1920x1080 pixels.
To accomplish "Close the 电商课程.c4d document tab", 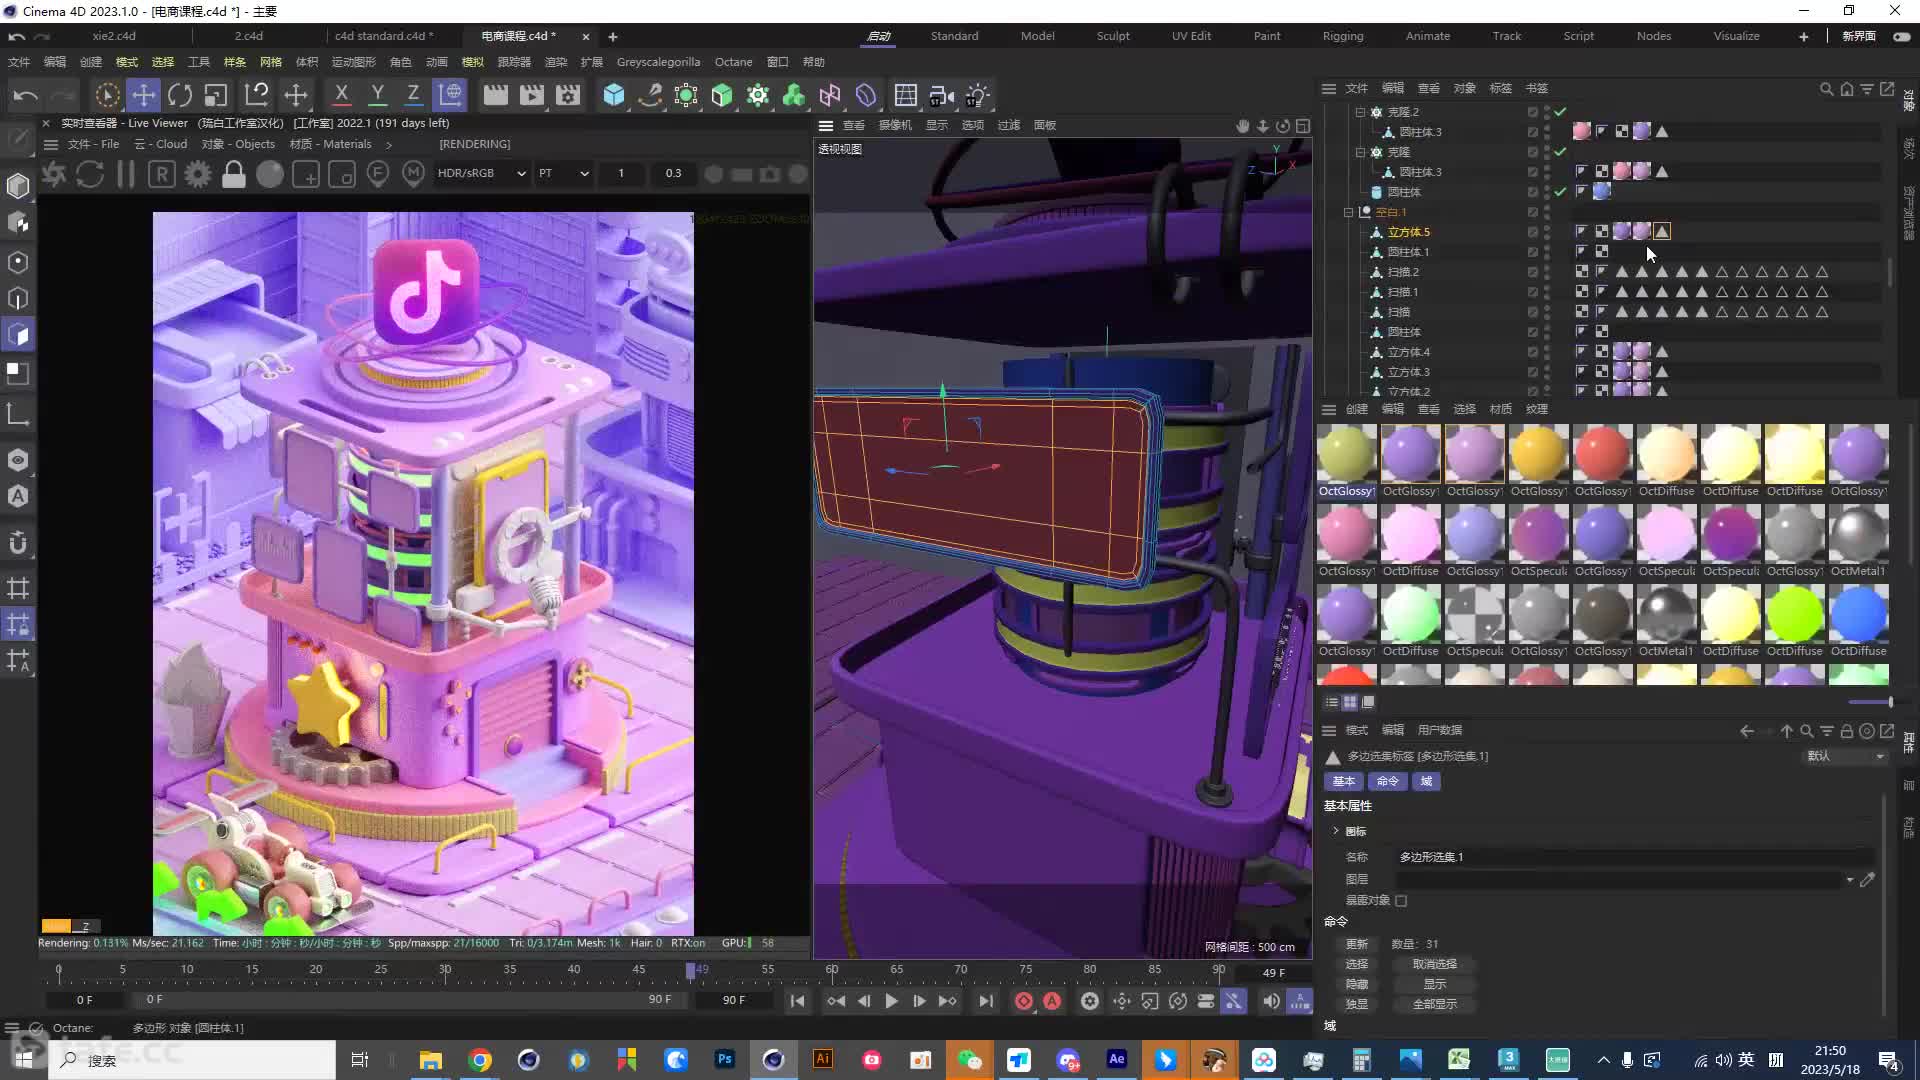I will pos(586,37).
